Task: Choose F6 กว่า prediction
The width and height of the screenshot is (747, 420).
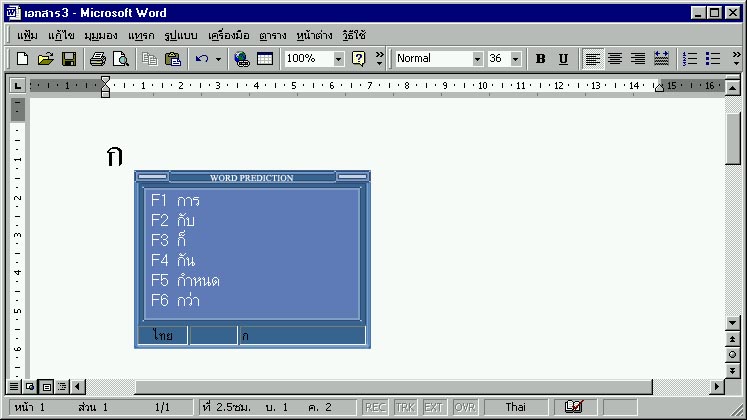Action: [x=175, y=300]
